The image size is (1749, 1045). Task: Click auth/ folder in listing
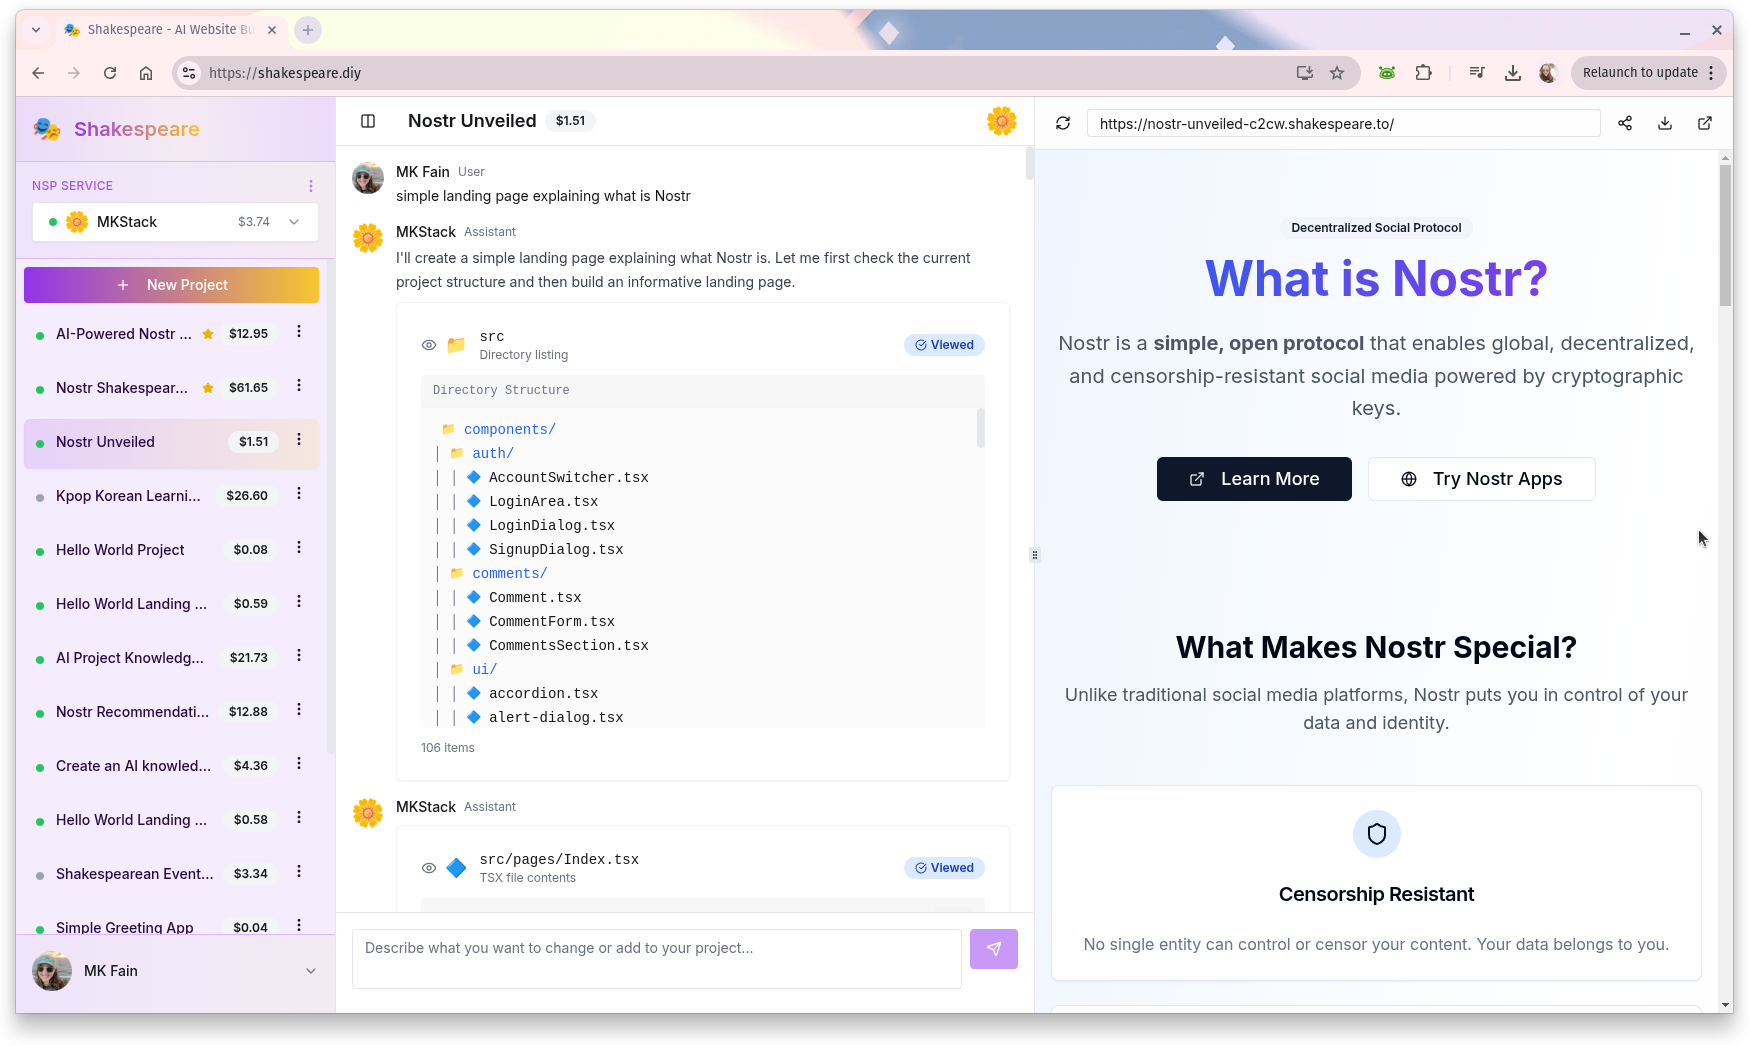point(493,453)
